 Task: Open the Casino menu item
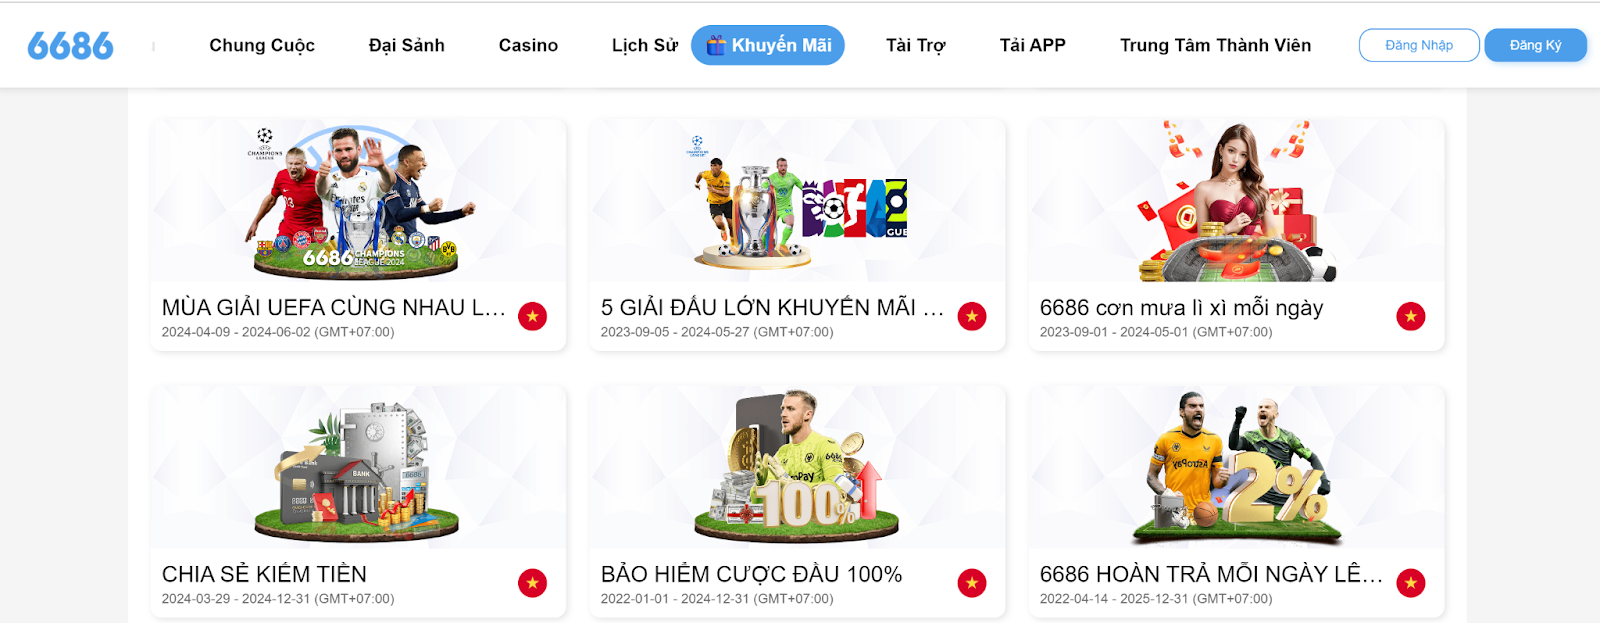(528, 45)
